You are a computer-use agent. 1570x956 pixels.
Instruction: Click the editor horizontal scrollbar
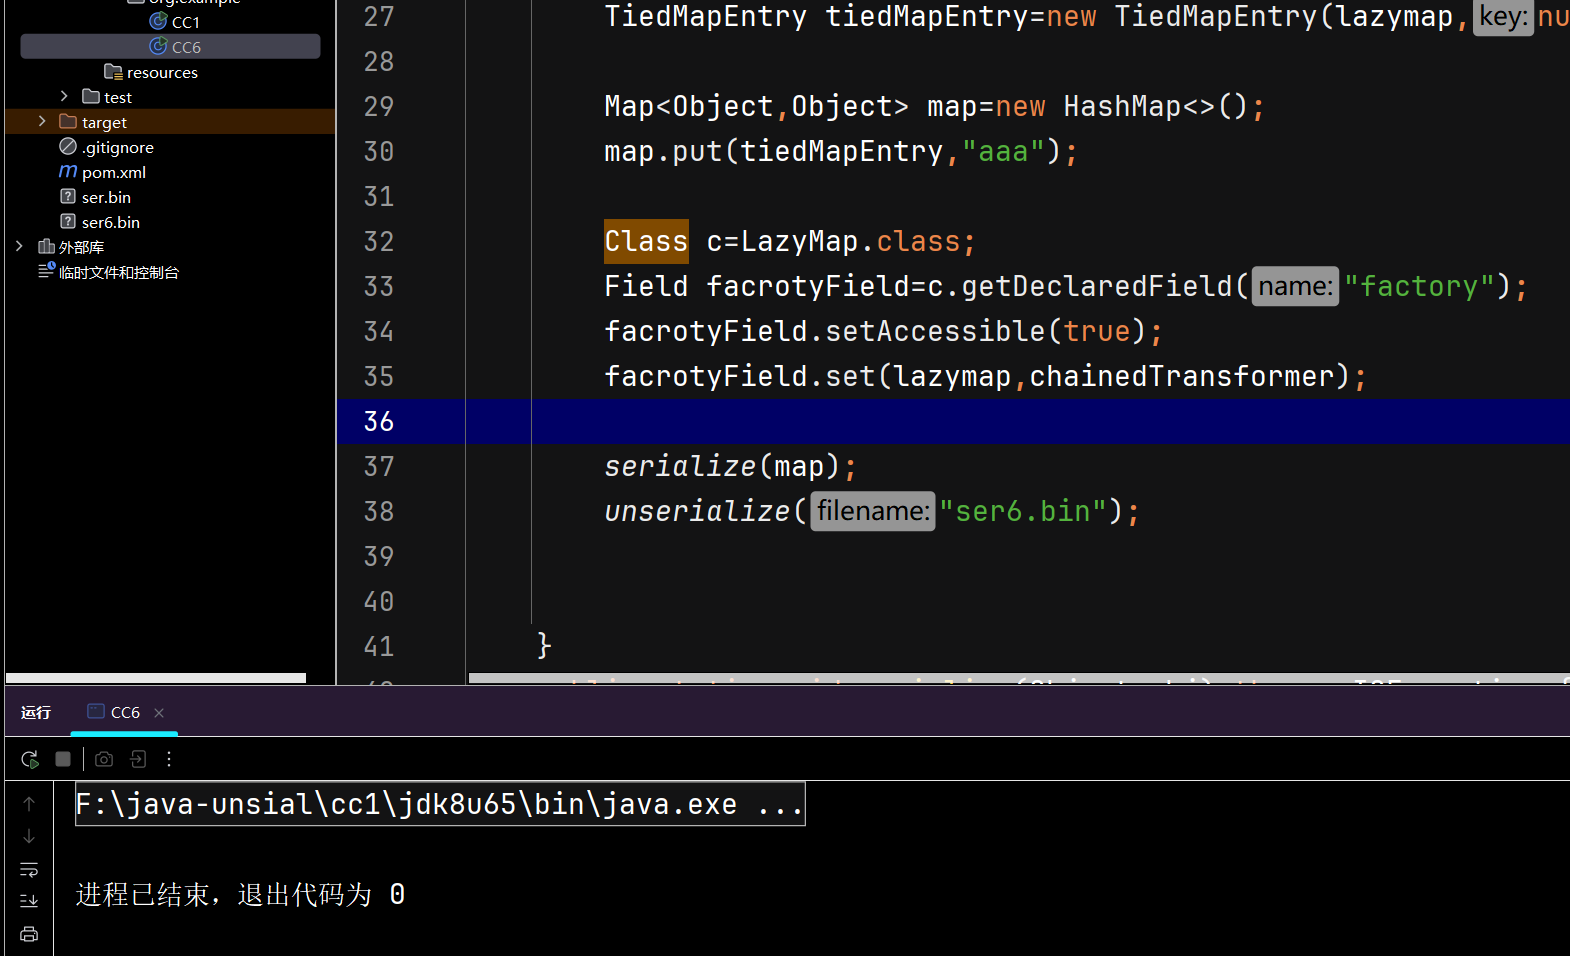1019,678
